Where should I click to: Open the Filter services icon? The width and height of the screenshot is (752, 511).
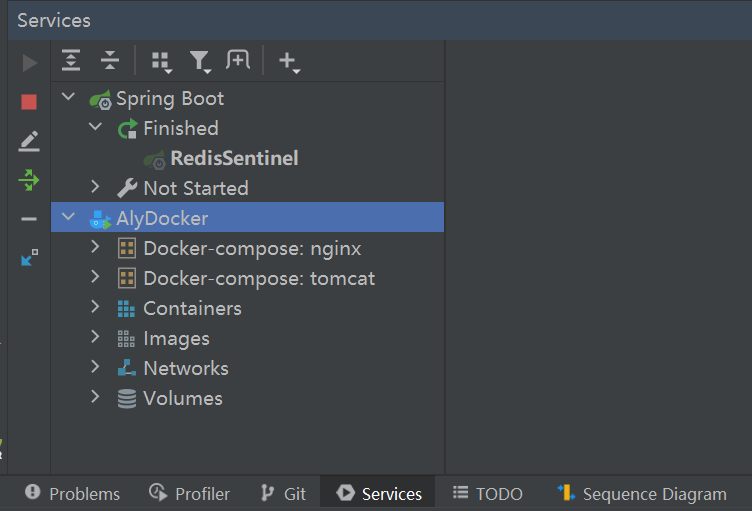[200, 62]
